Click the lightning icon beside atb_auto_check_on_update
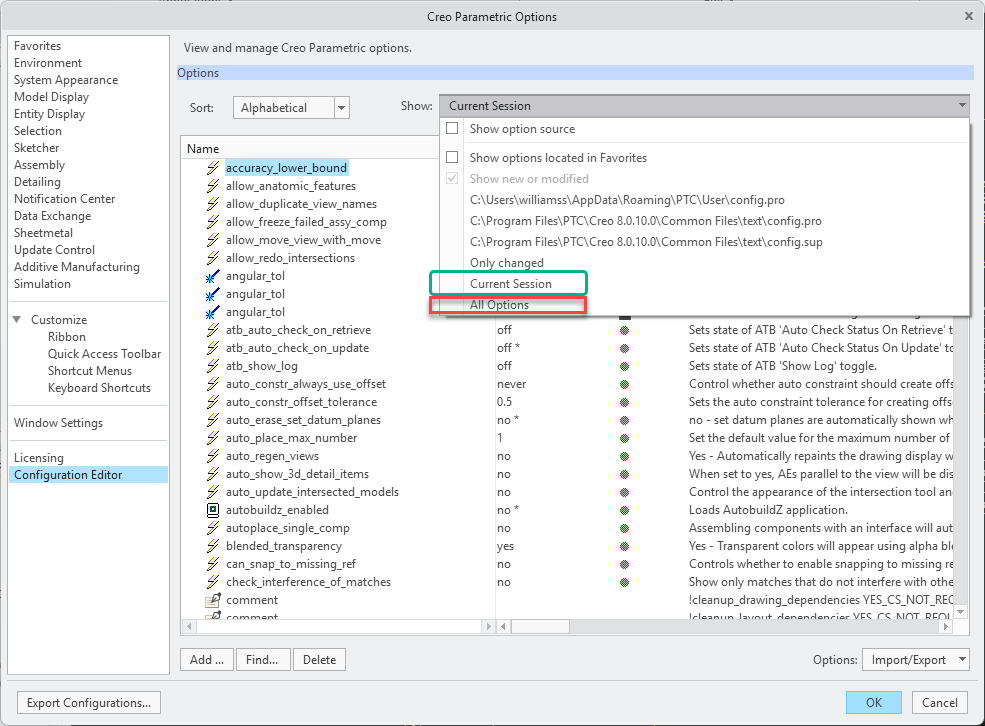 213,348
